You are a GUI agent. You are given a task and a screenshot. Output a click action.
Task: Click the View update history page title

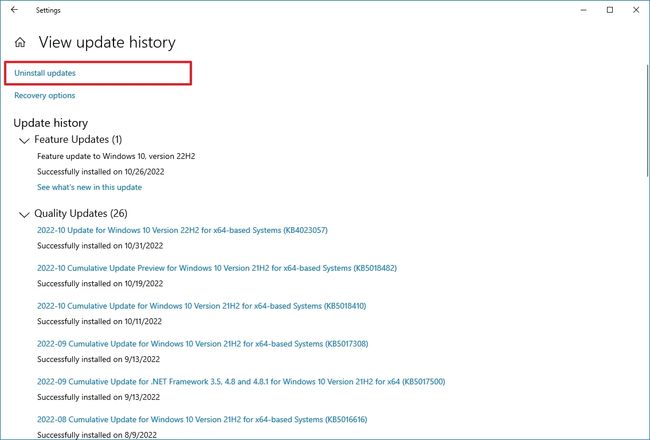click(107, 43)
